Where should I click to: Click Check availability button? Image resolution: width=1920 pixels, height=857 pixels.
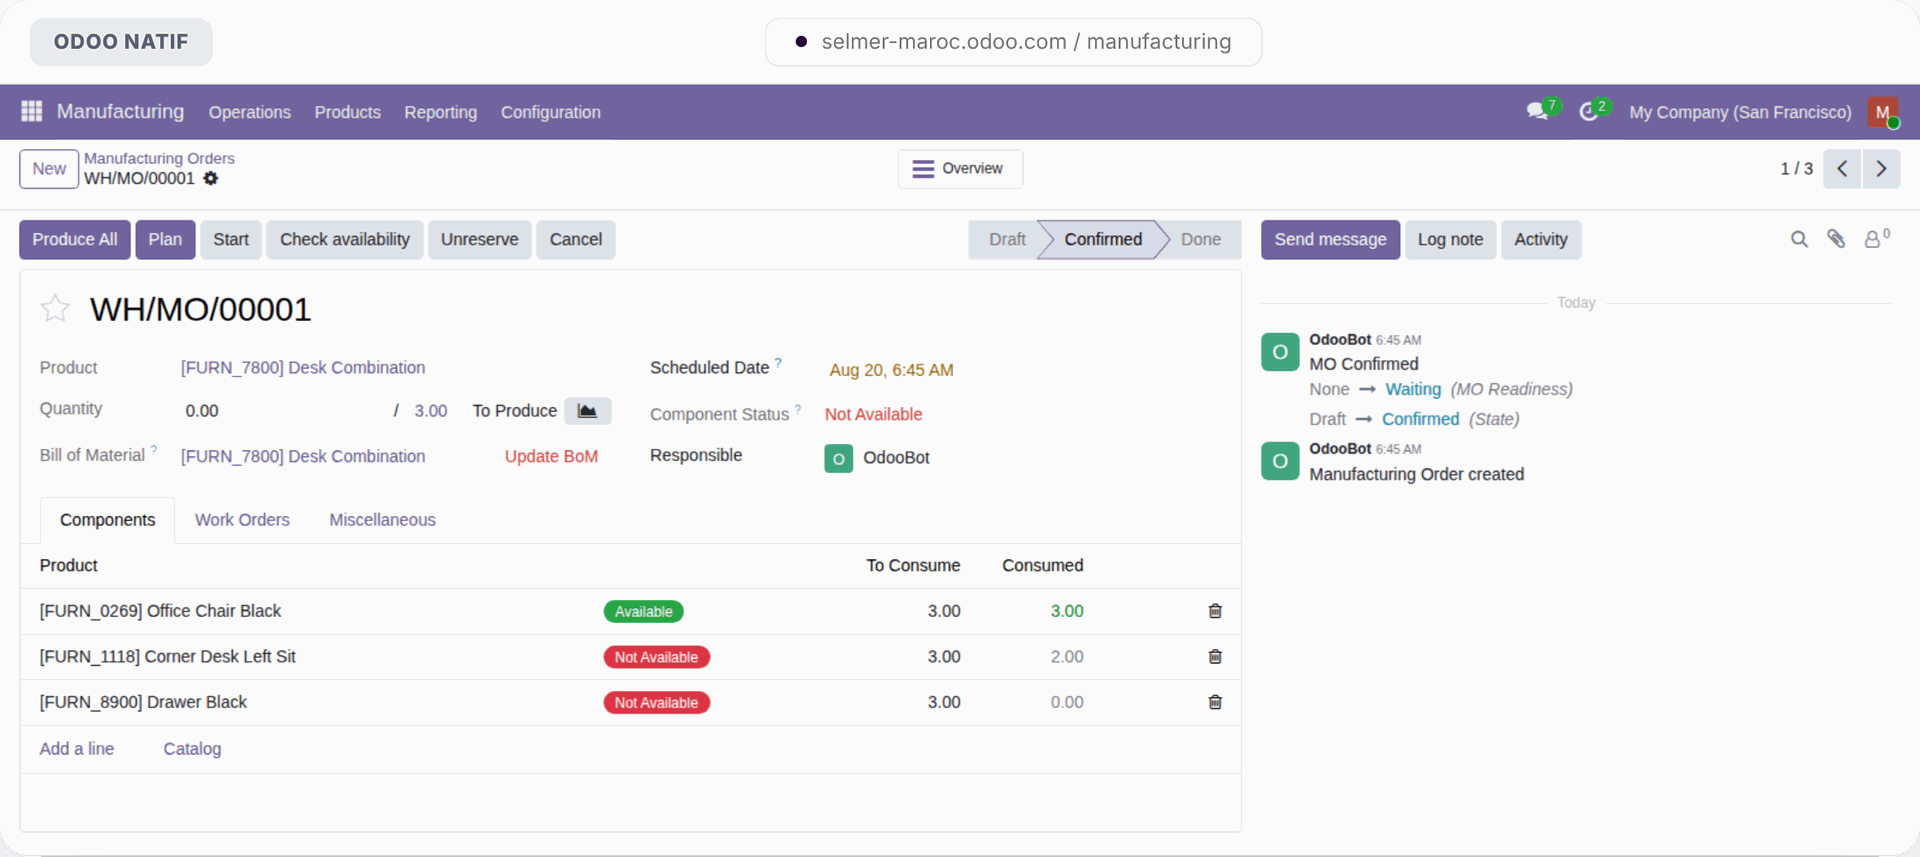coord(345,239)
